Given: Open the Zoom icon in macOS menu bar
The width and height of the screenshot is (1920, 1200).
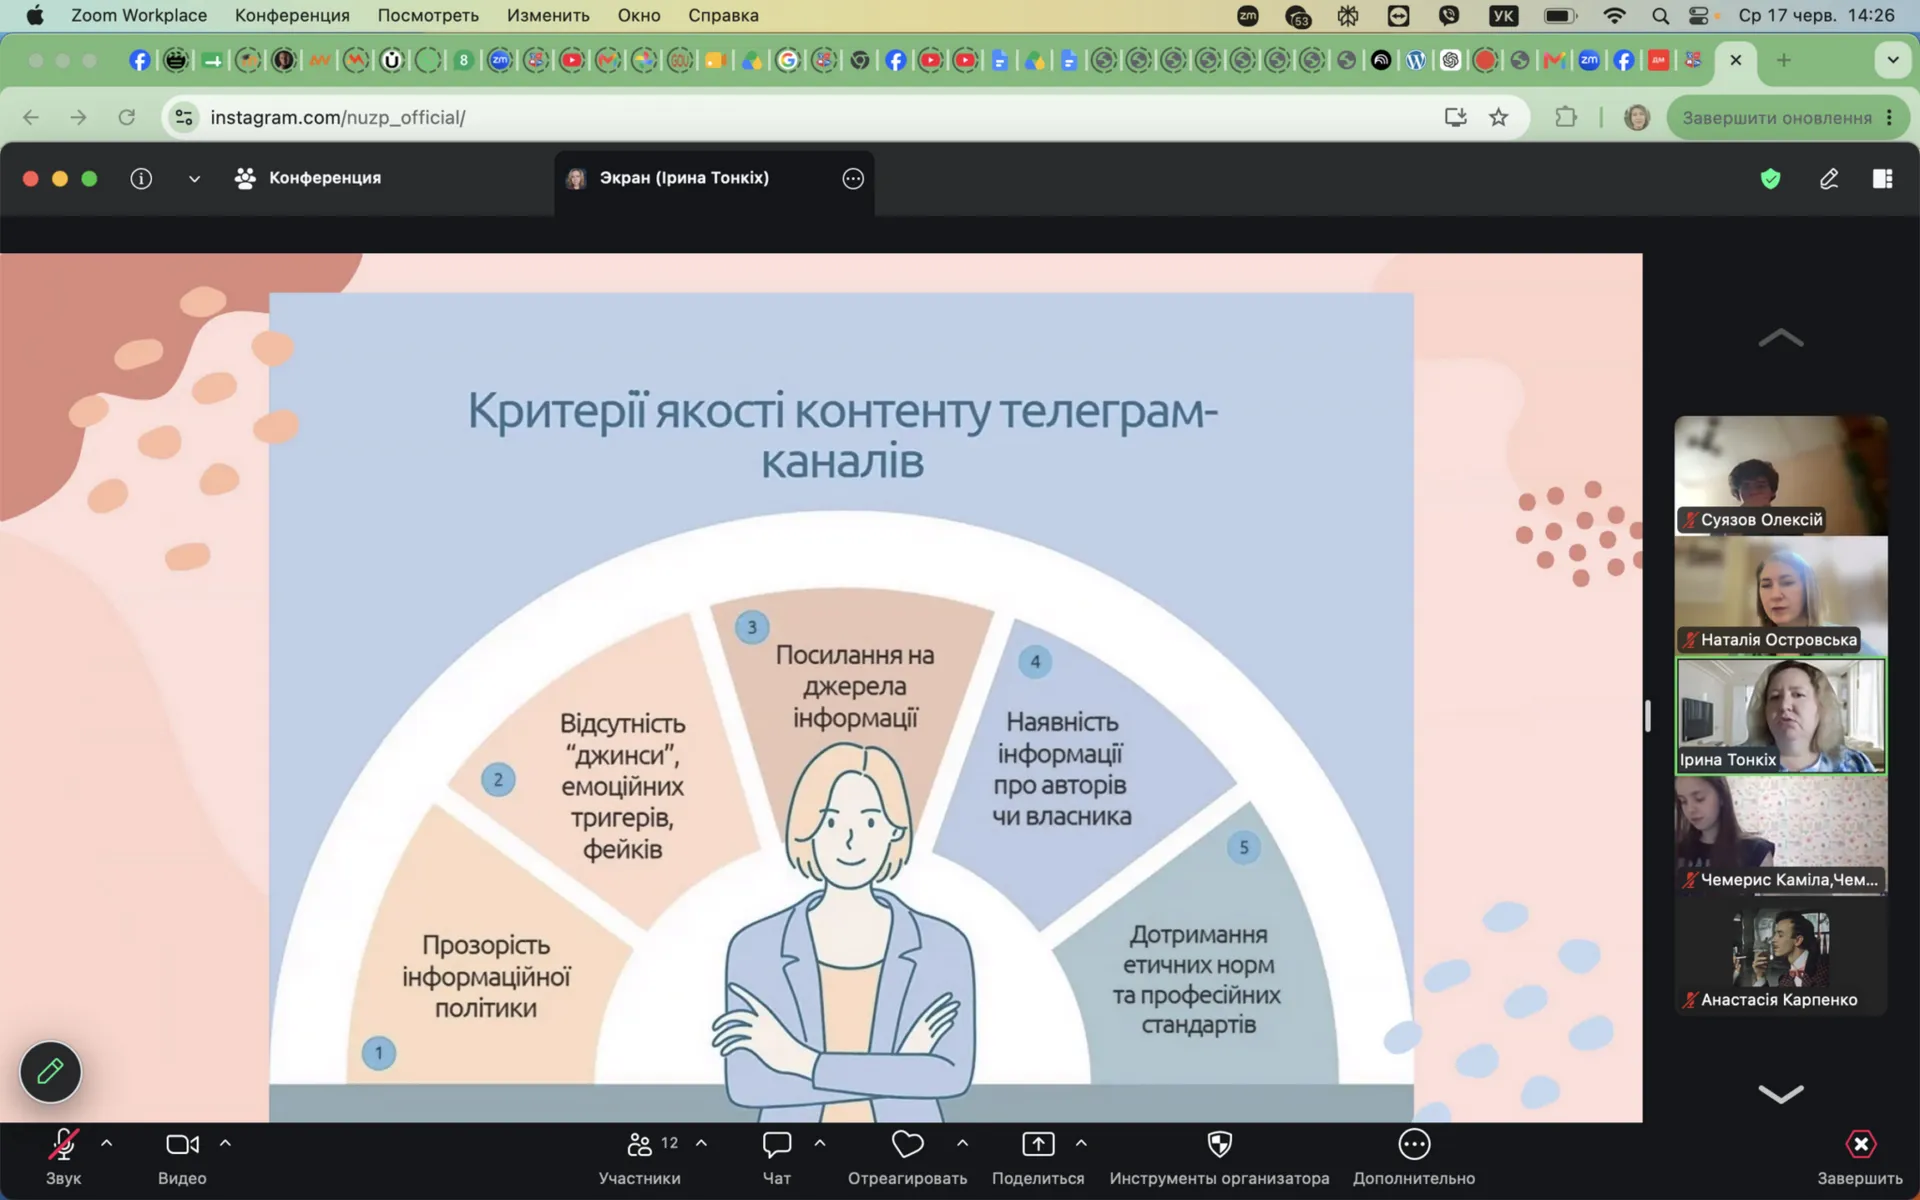Looking at the screenshot, I should click(x=1248, y=15).
